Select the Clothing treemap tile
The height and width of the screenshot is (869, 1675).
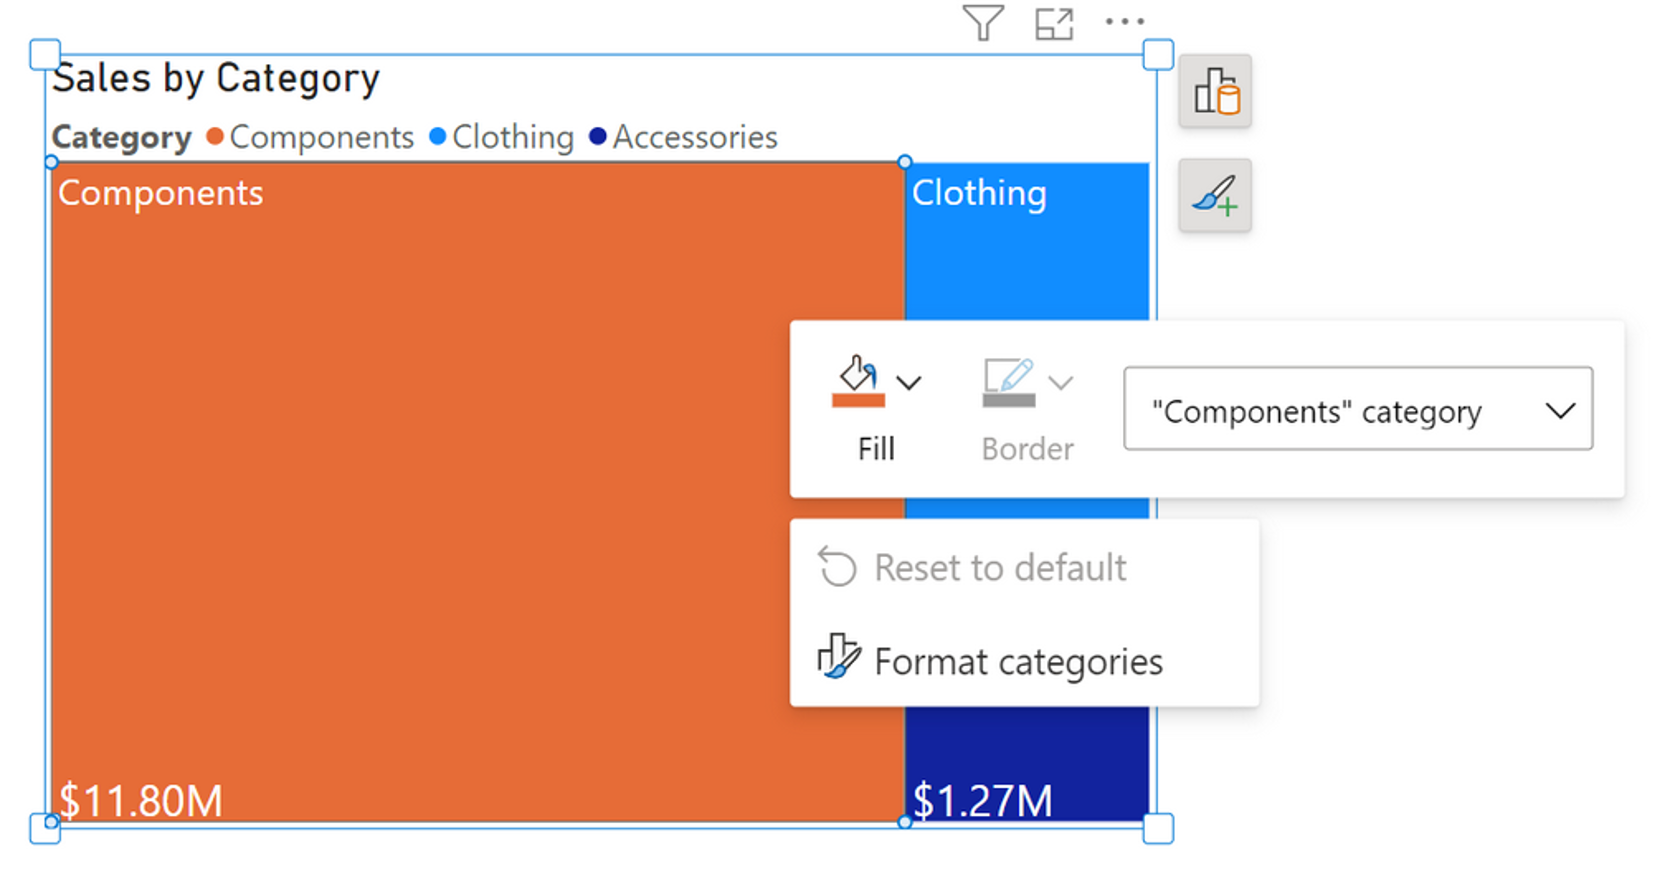(x=1027, y=241)
